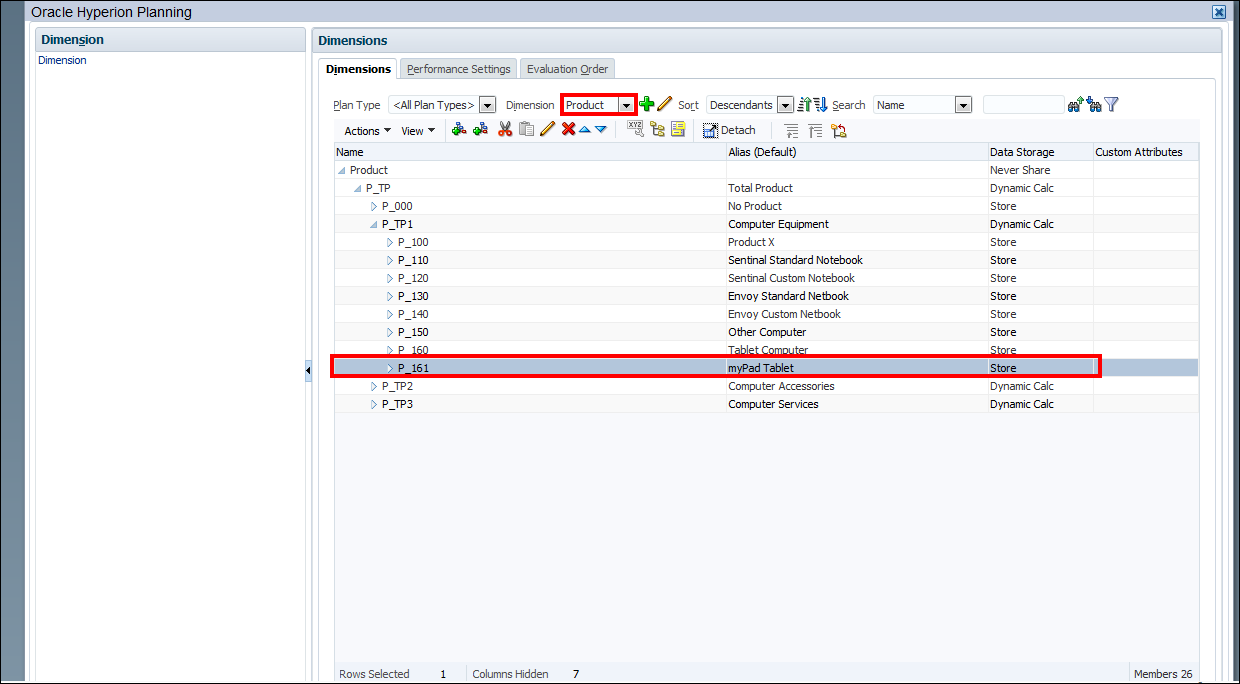Click the sort descending icon

(820, 104)
